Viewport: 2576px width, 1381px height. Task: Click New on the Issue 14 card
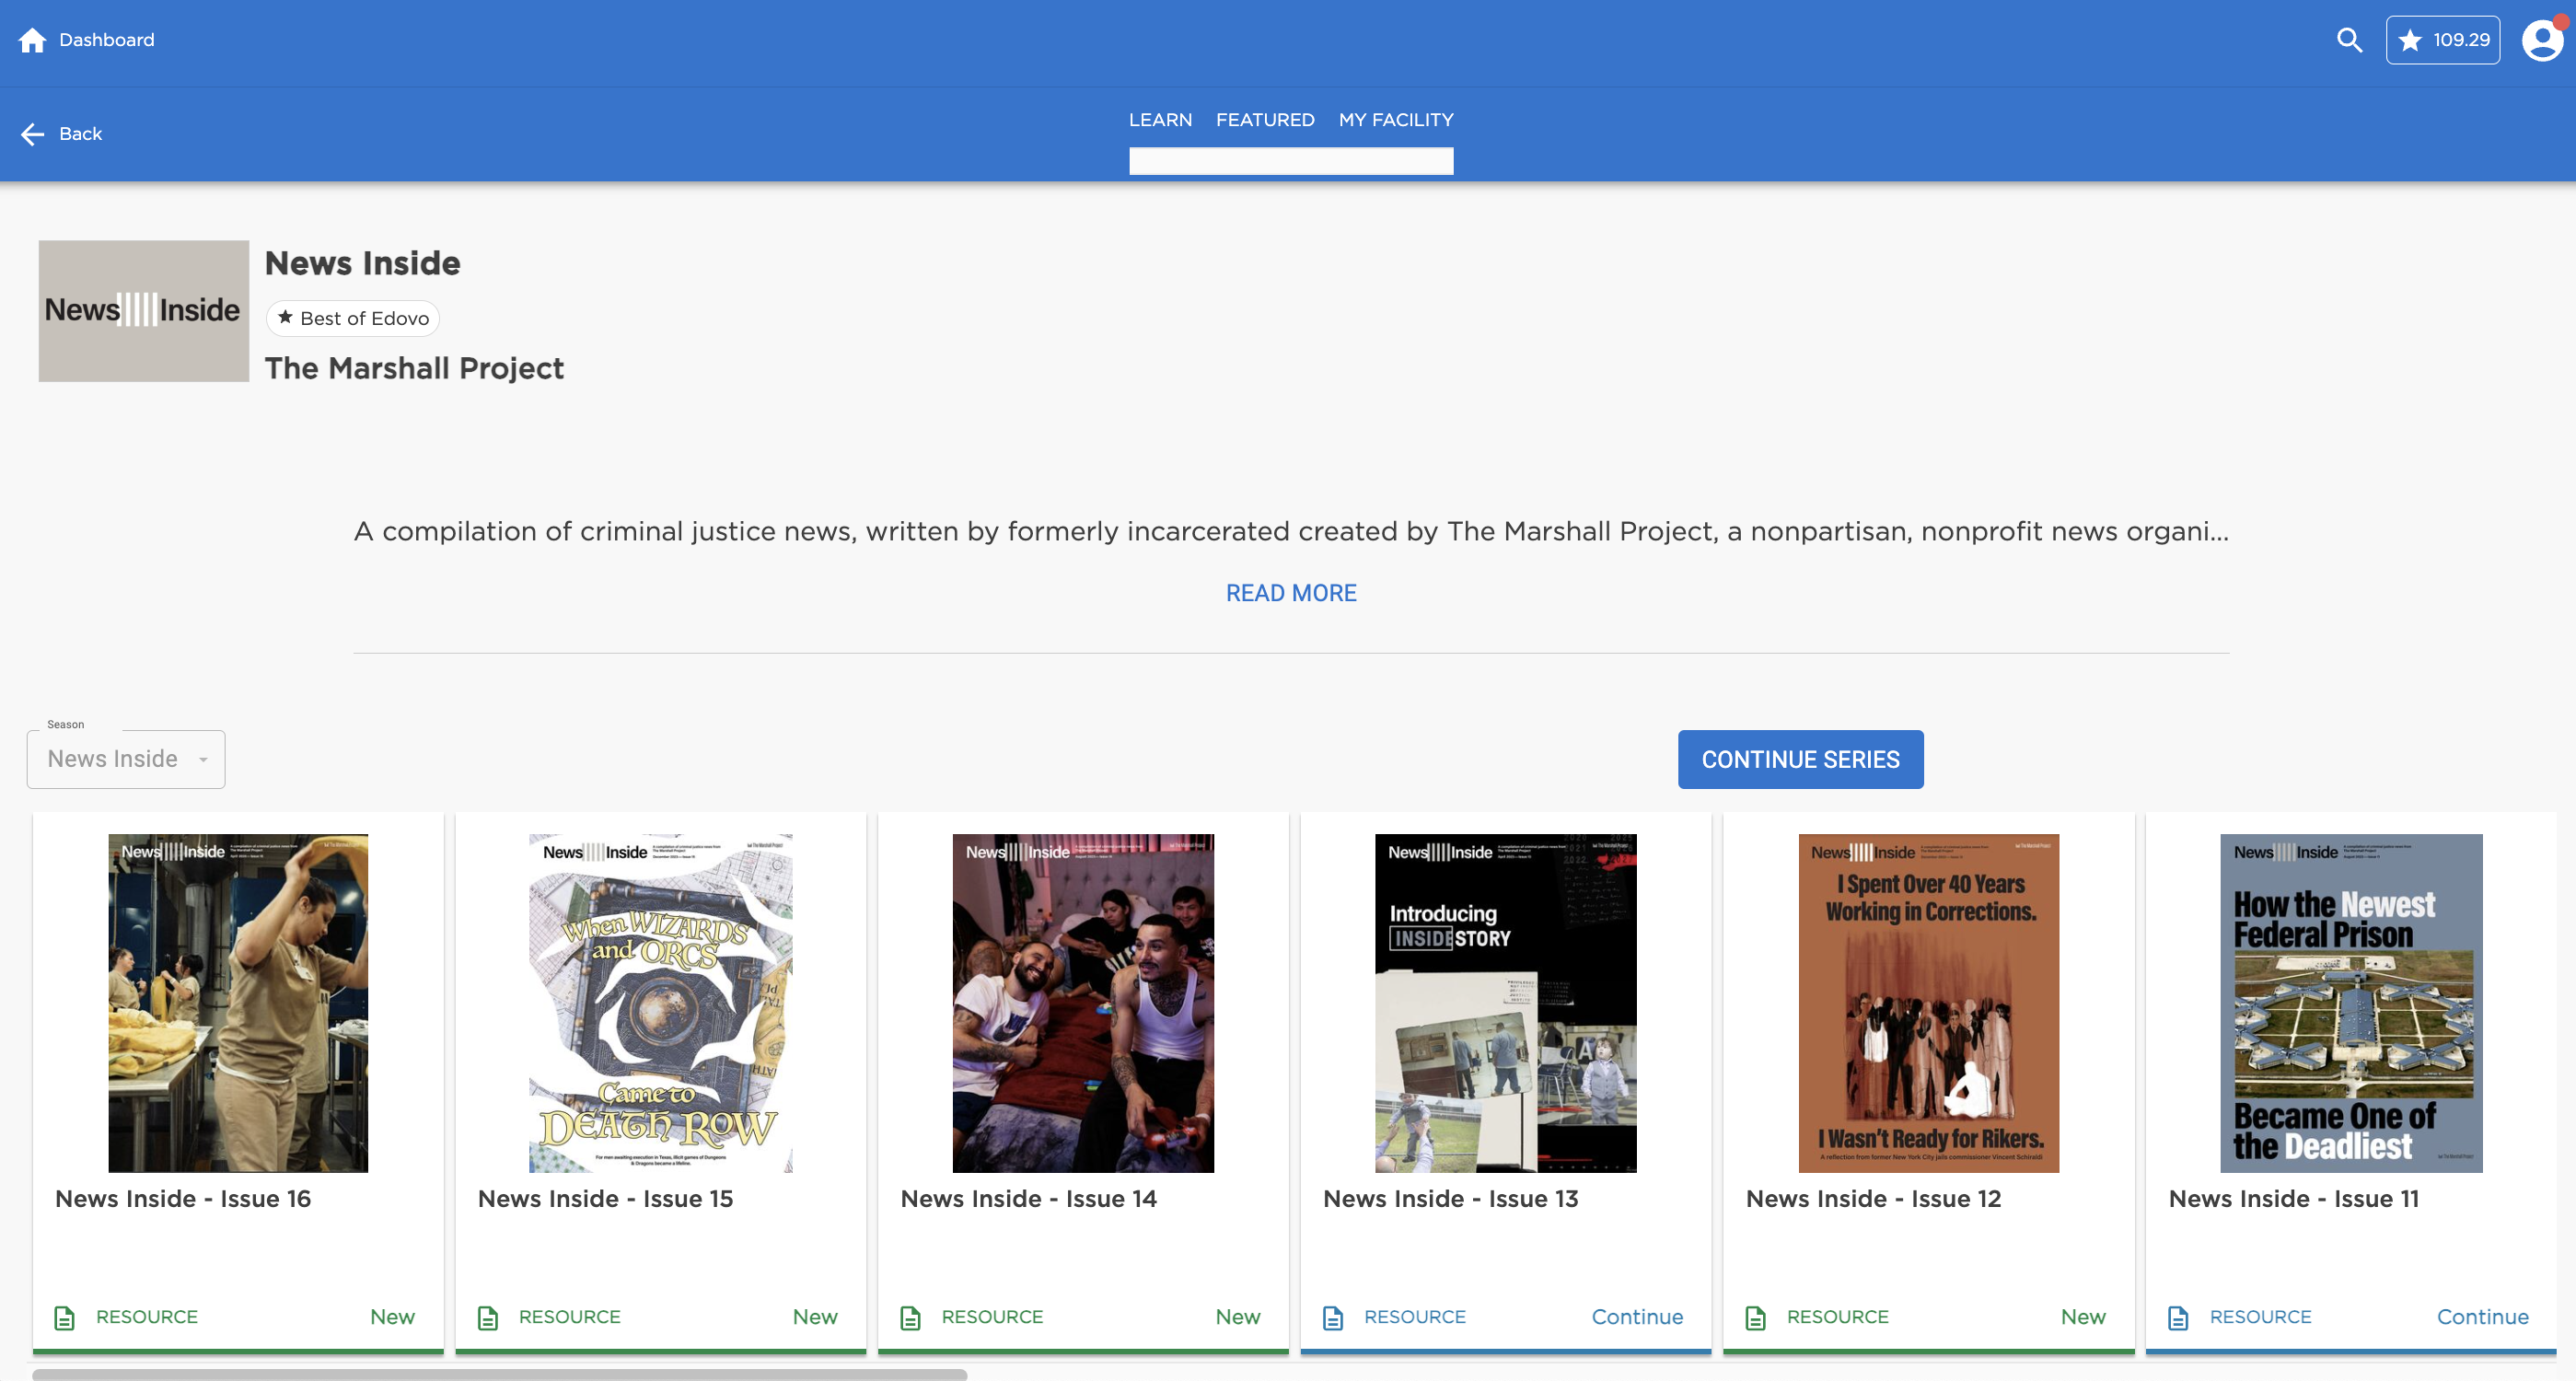1238,1317
